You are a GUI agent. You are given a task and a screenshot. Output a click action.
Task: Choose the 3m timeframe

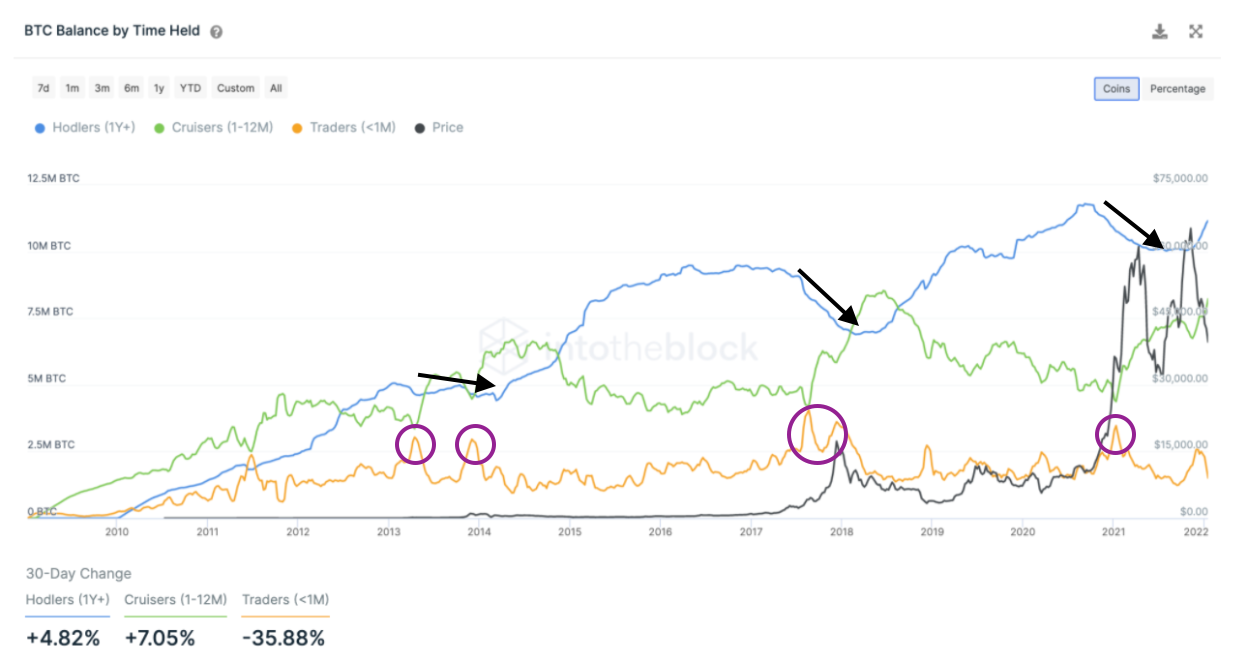pos(101,88)
